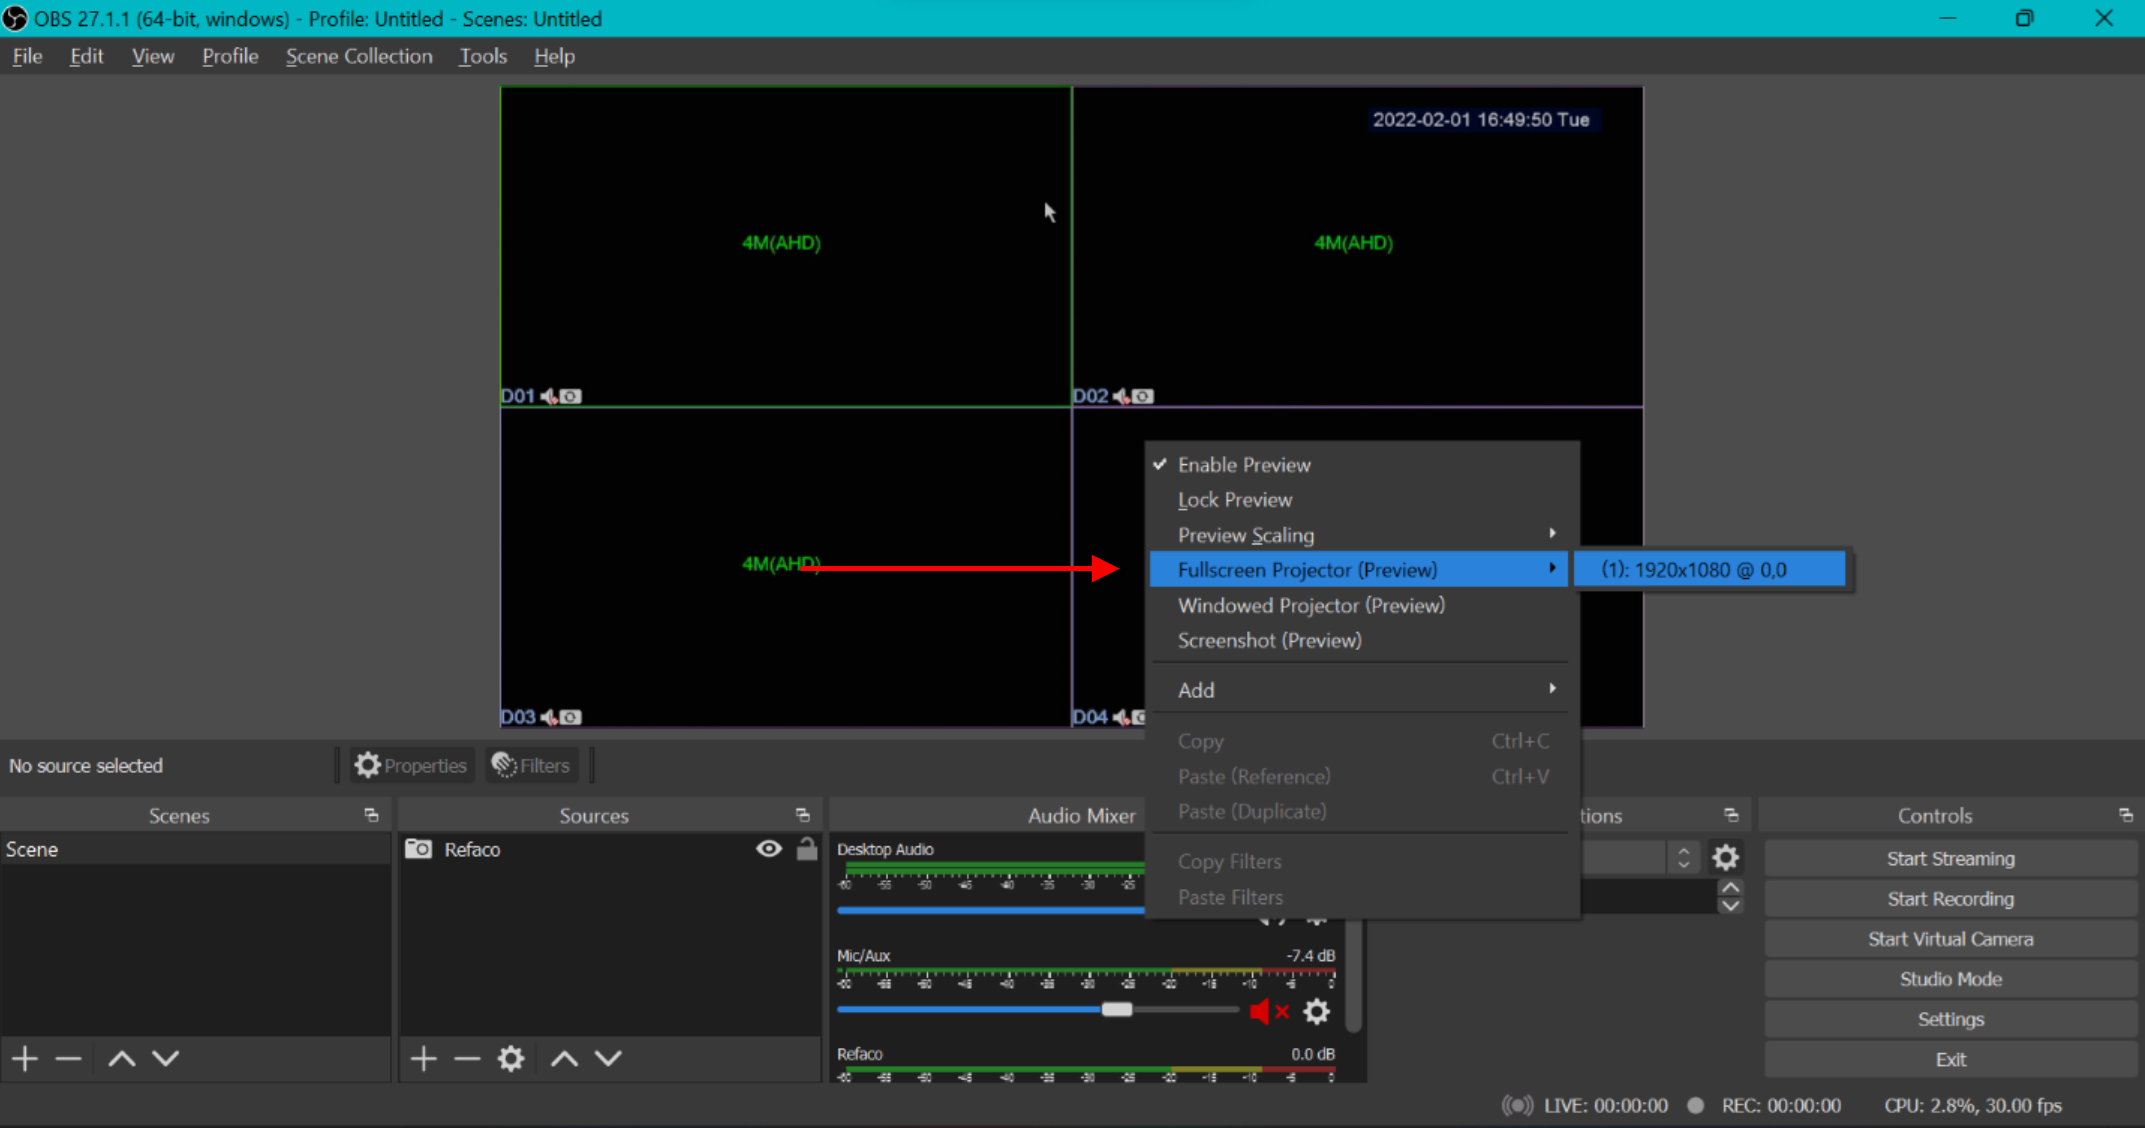Open the scene transitions settings gear

click(1725, 857)
